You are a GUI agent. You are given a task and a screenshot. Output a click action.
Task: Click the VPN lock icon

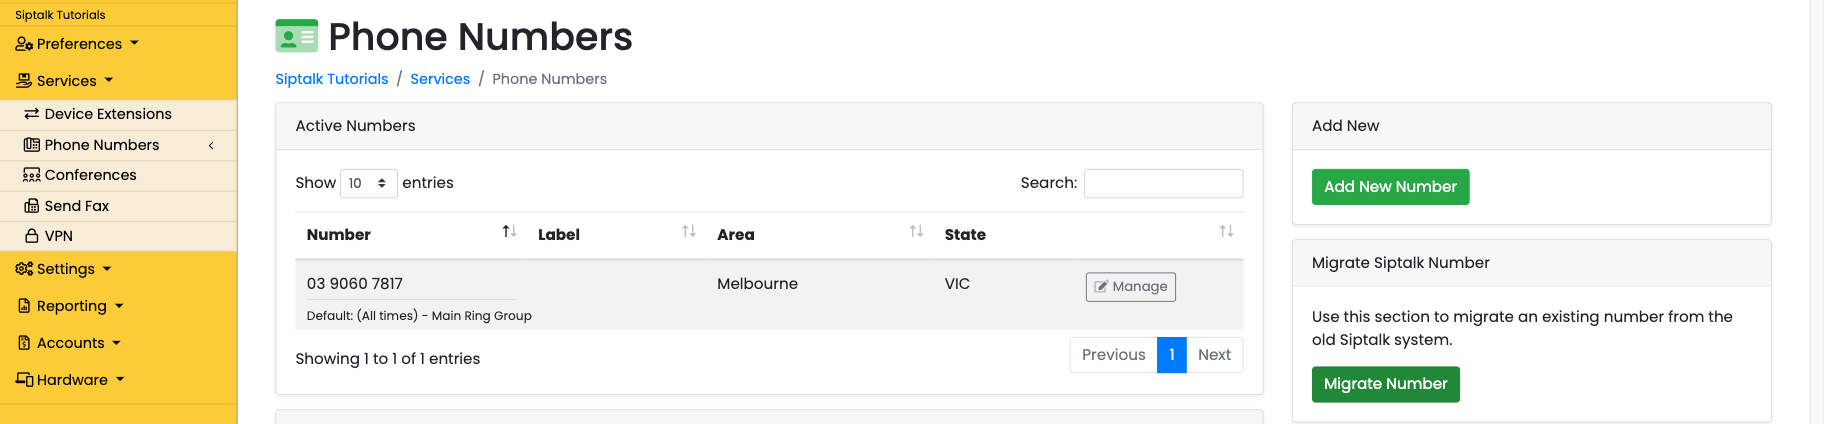tap(32, 236)
